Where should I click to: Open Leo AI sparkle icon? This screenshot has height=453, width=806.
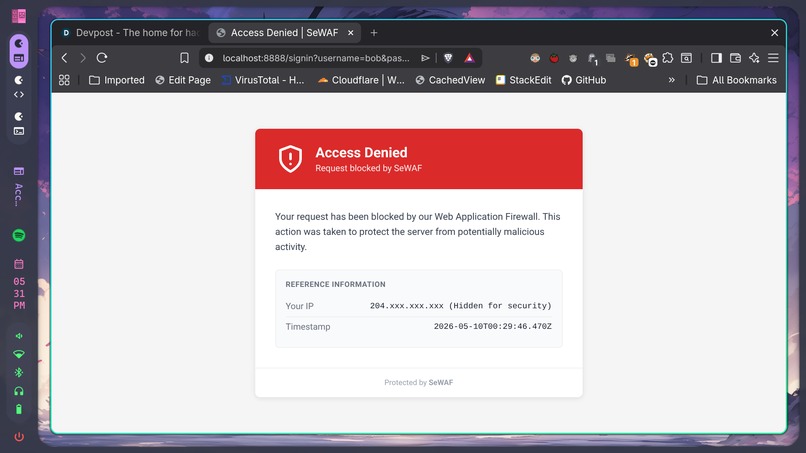pos(754,58)
